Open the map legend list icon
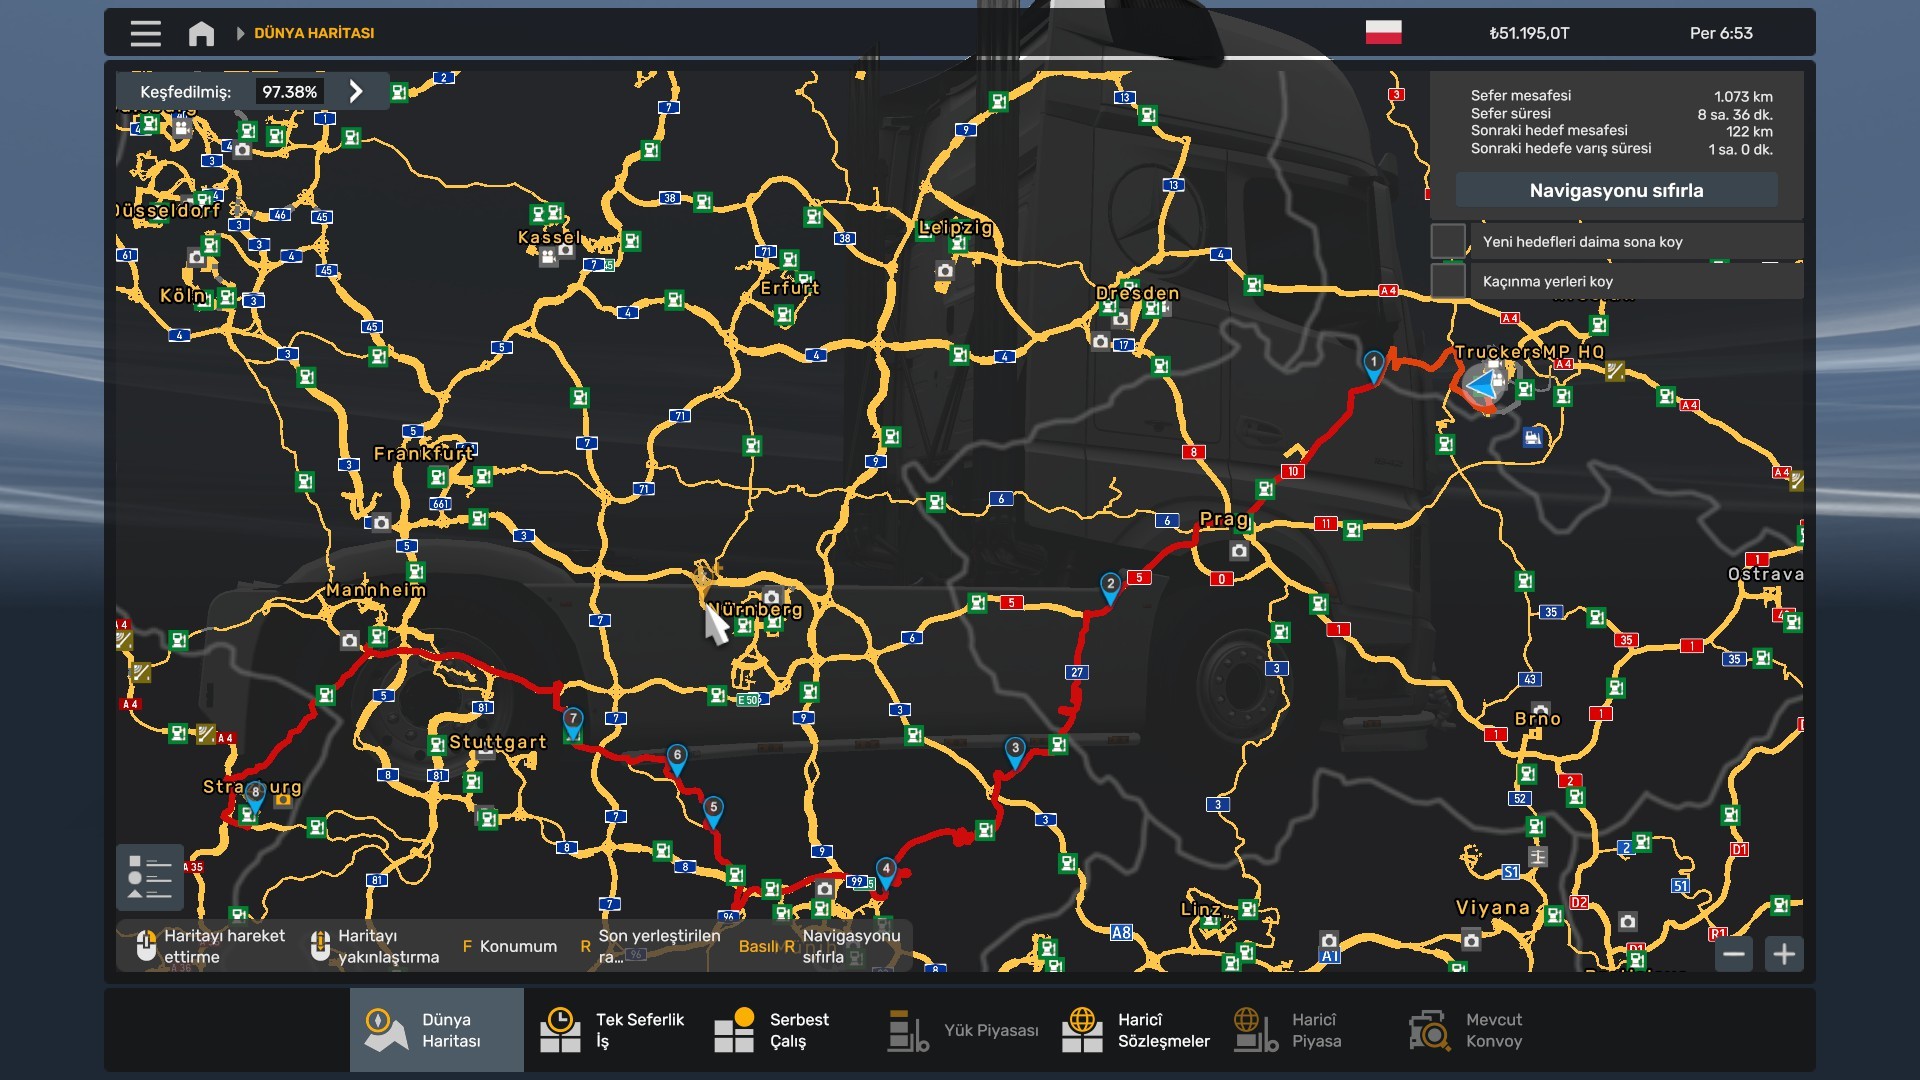Image resolution: width=1920 pixels, height=1080 pixels. [150, 877]
